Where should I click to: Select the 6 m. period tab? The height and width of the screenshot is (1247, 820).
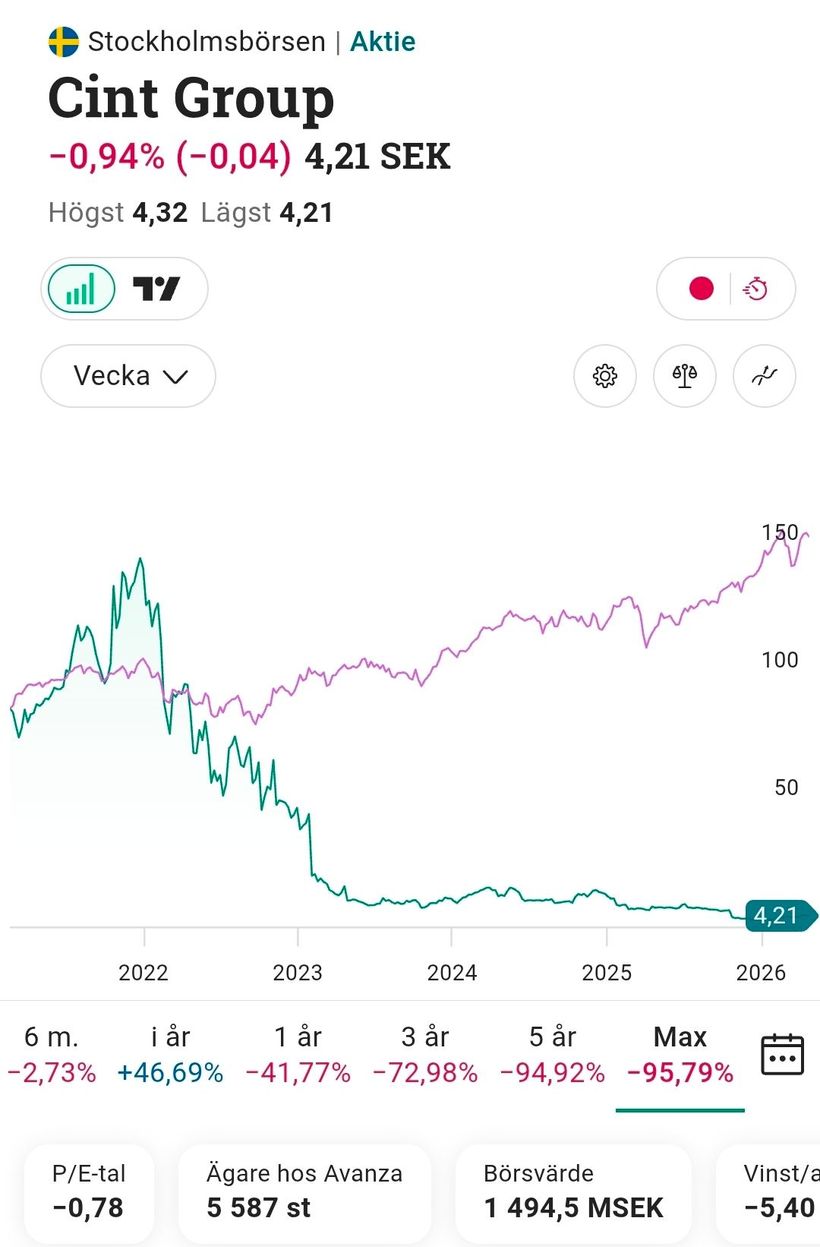pyautogui.click(x=51, y=1055)
